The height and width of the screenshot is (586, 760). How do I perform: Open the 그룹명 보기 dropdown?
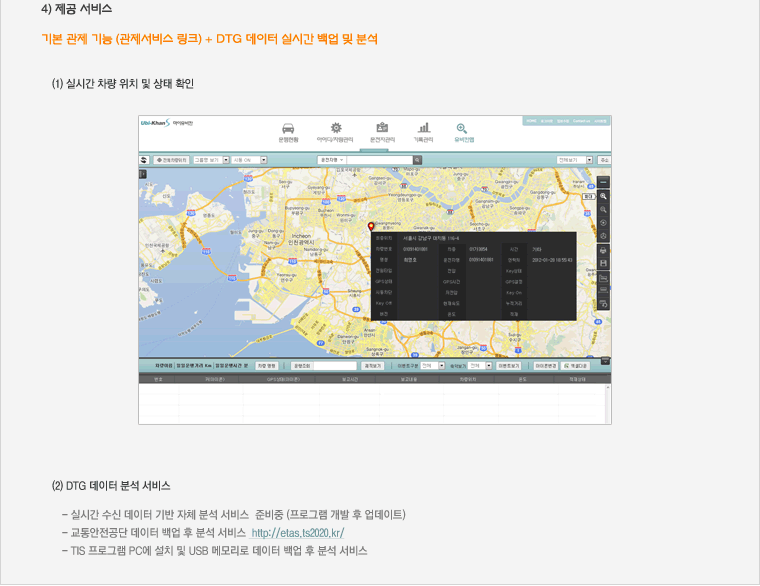pyautogui.click(x=211, y=160)
